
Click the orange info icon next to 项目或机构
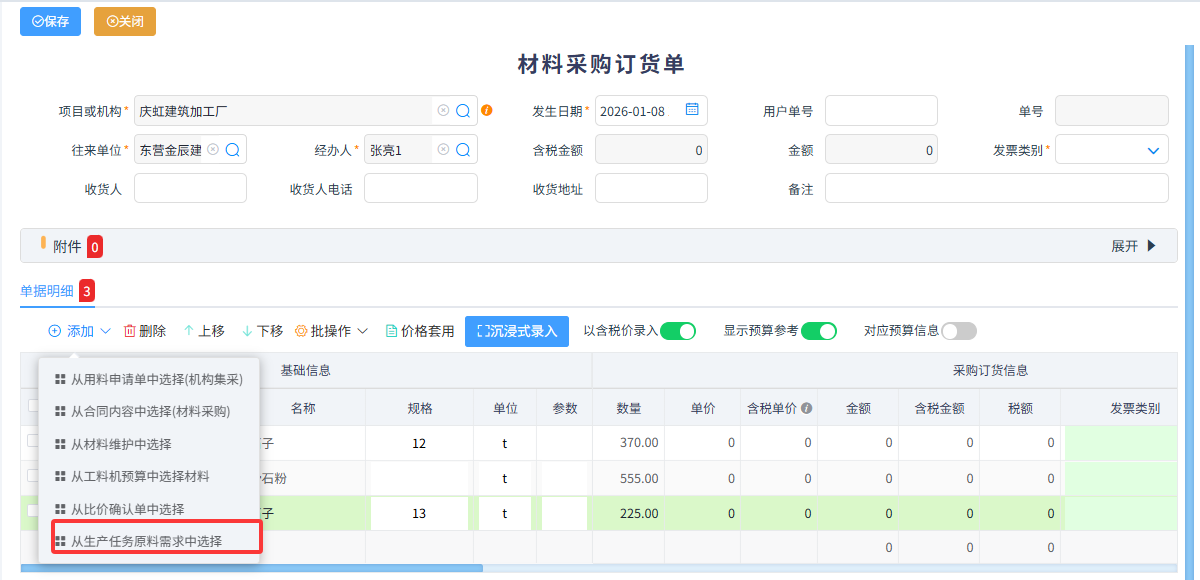pyautogui.click(x=487, y=110)
